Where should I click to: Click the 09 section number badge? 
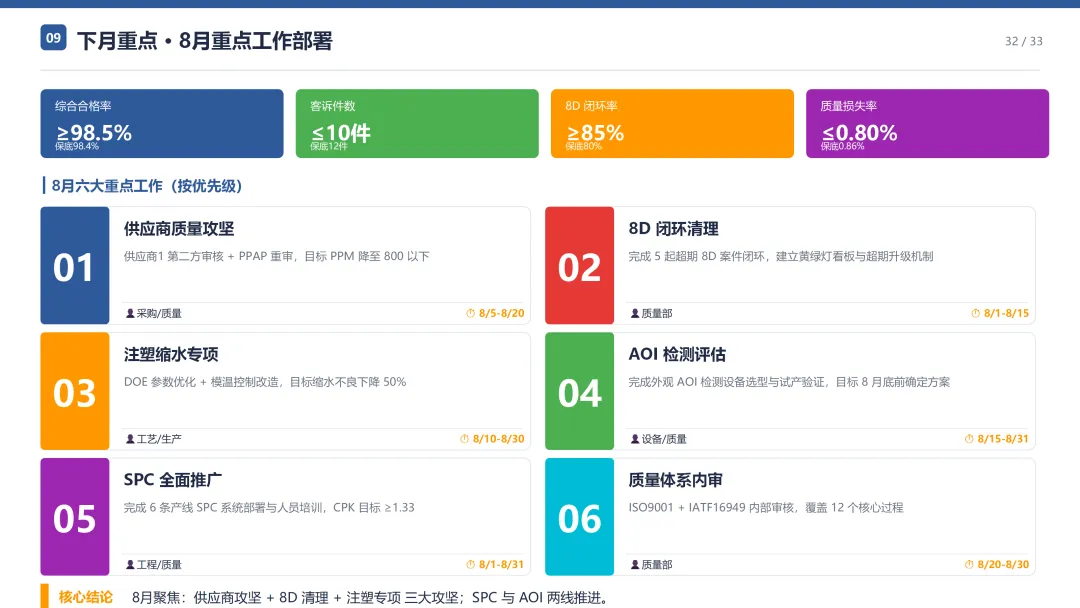pos(53,38)
